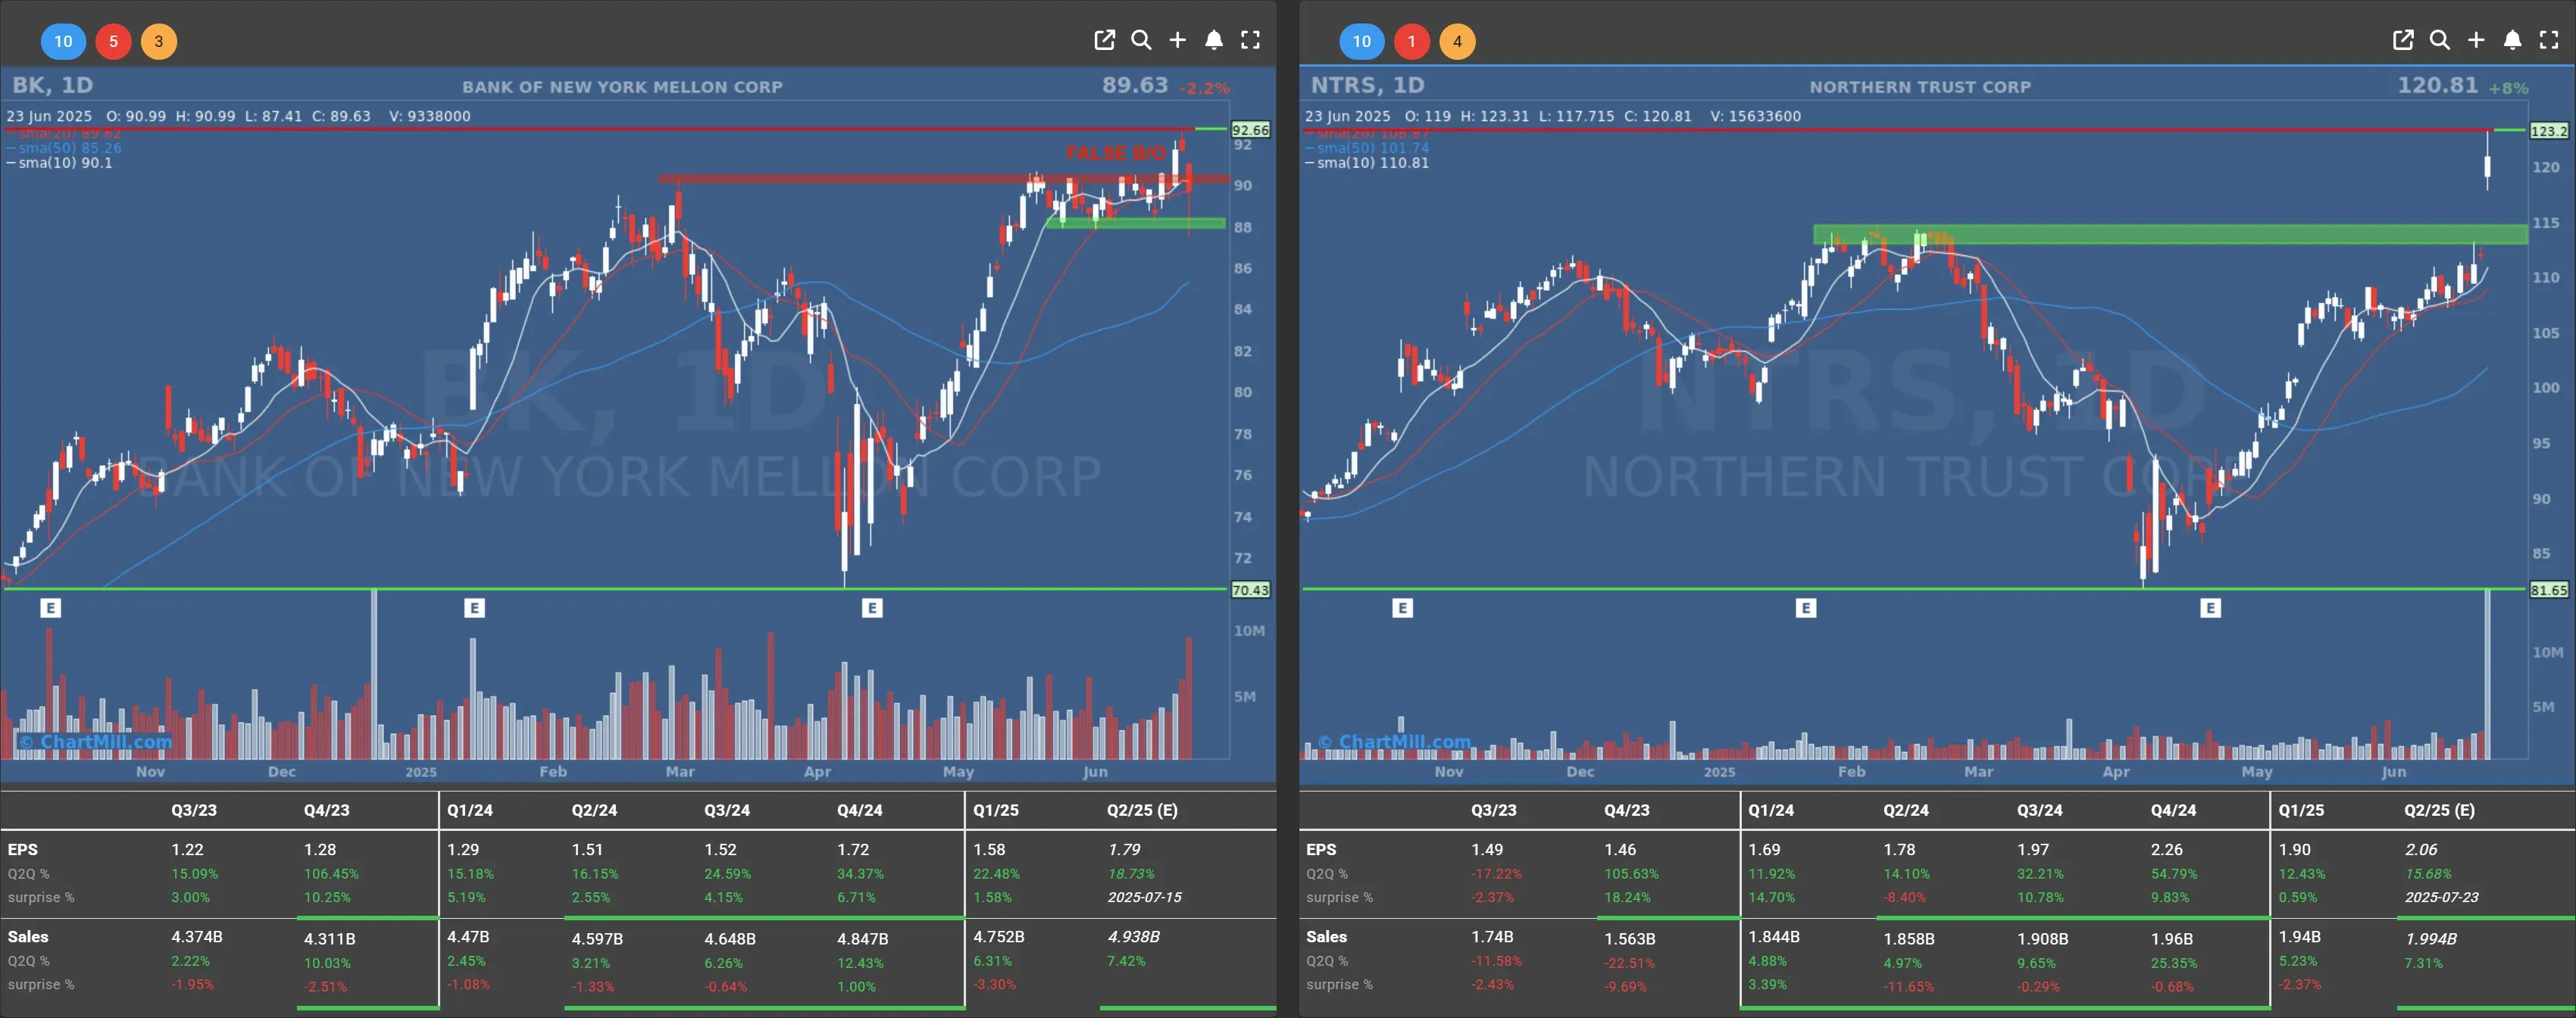Click the blue 10 badge on BK panel
This screenshot has width=2576, height=1018.
pyautogui.click(x=63, y=41)
